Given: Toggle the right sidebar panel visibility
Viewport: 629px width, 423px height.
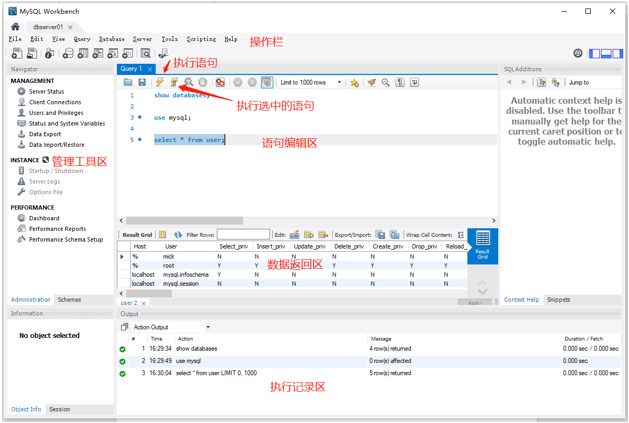Looking at the screenshot, I should [x=617, y=53].
